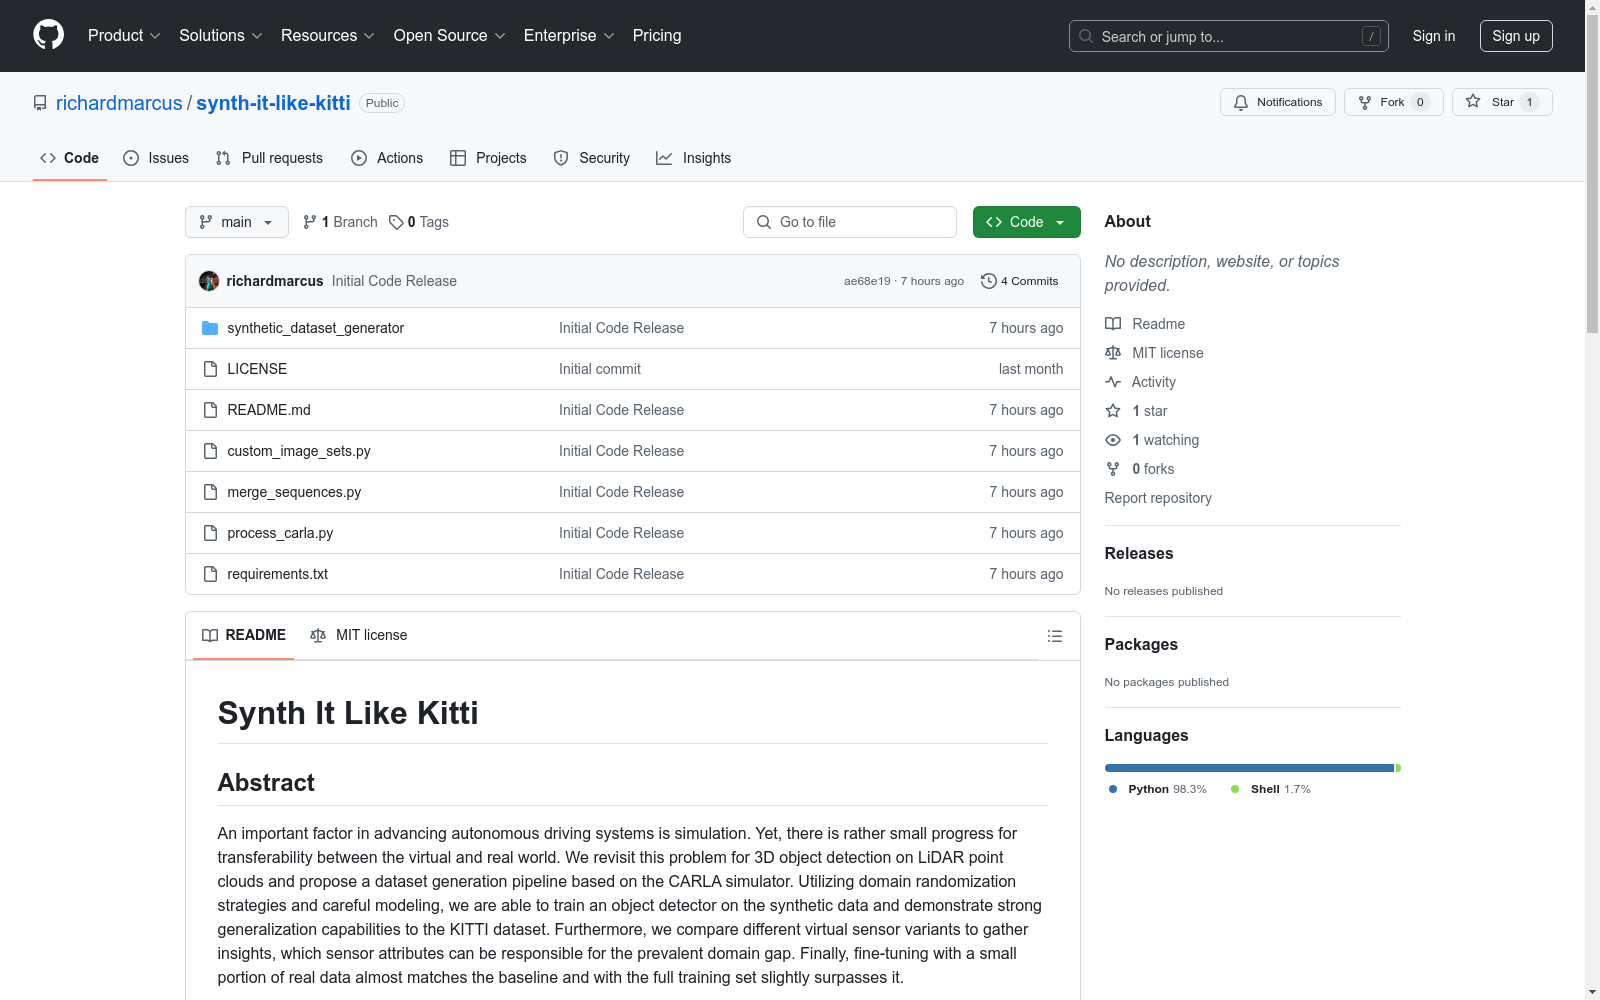This screenshot has height=1000, width=1600.
Task: Open the requirements.txt file
Action: pos(278,574)
